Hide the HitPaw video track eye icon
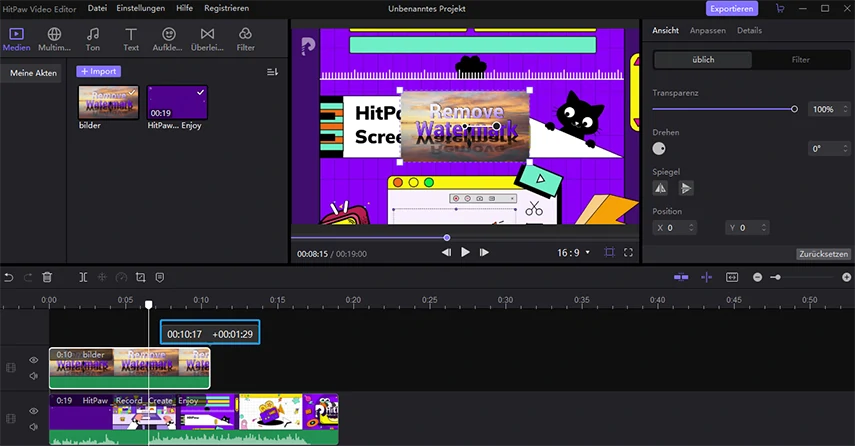Screen dimensions: 855x446 [x=34, y=411]
